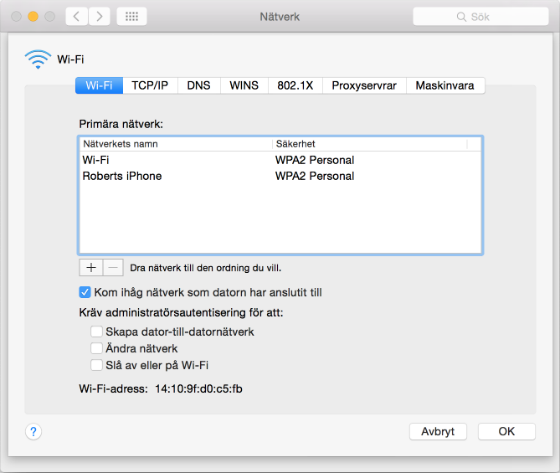Enable Ändra nätverk checkbox
This screenshot has height=473, width=560.
pos(96,348)
